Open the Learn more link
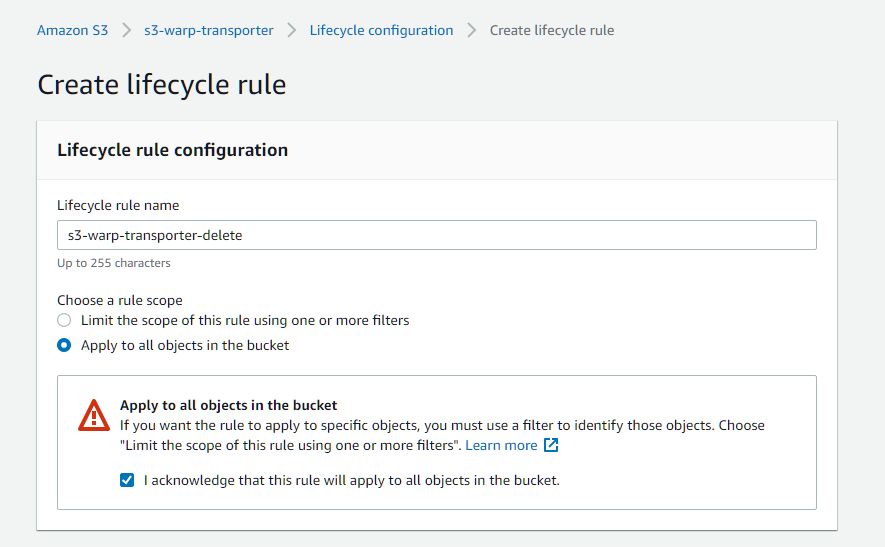The height and width of the screenshot is (547, 885). (x=501, y=445)
